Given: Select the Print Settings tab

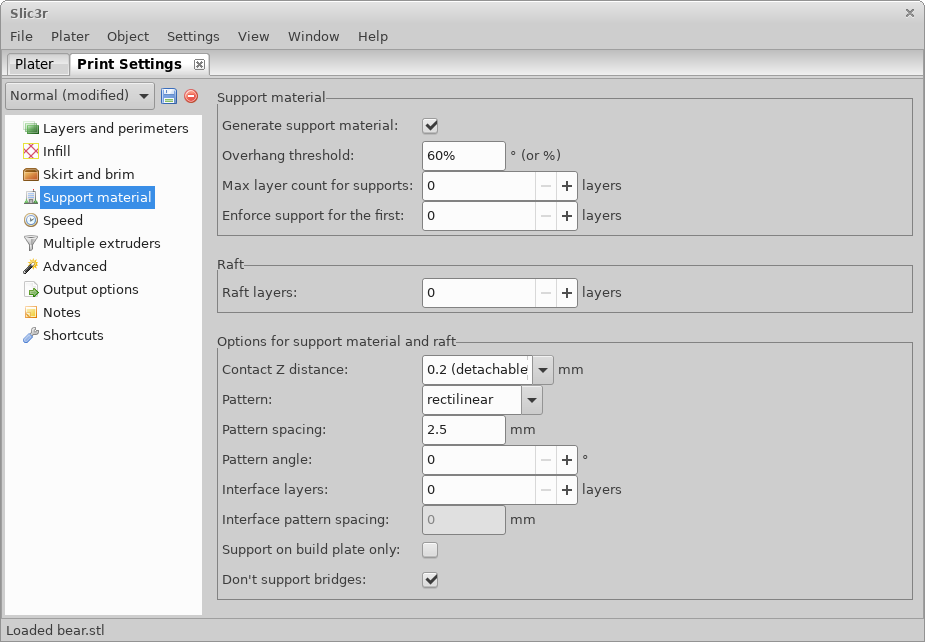Looking at the screenshot, I should click(x=129, y=64).
